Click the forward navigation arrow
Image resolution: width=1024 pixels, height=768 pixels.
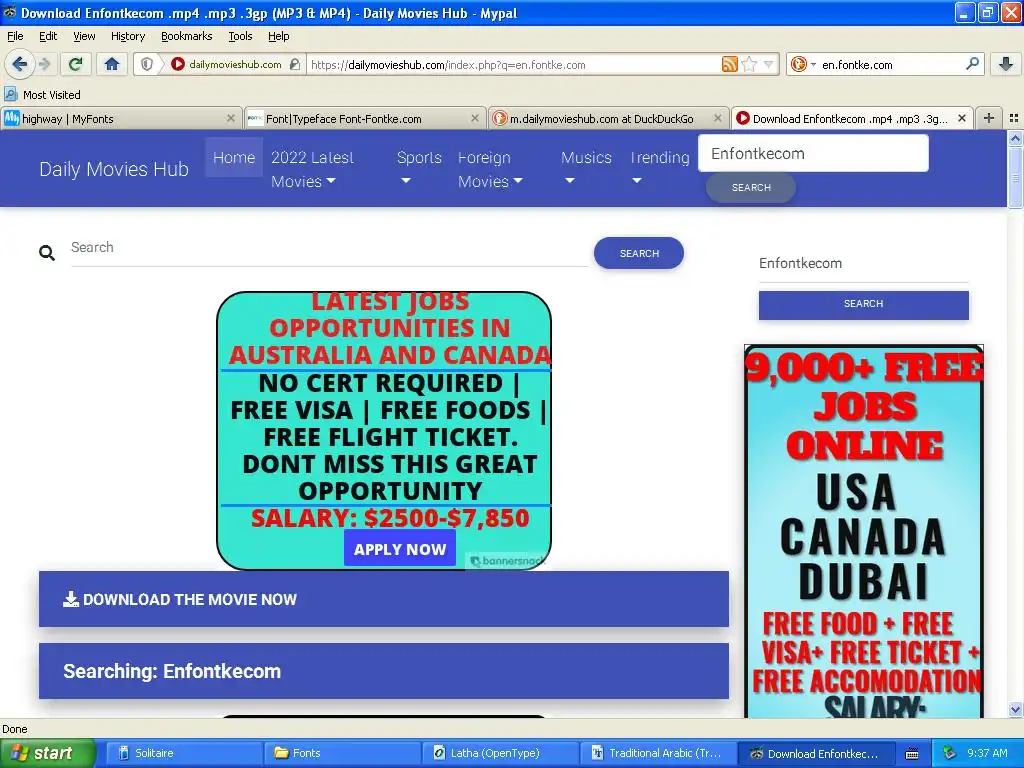pos(44,64)
